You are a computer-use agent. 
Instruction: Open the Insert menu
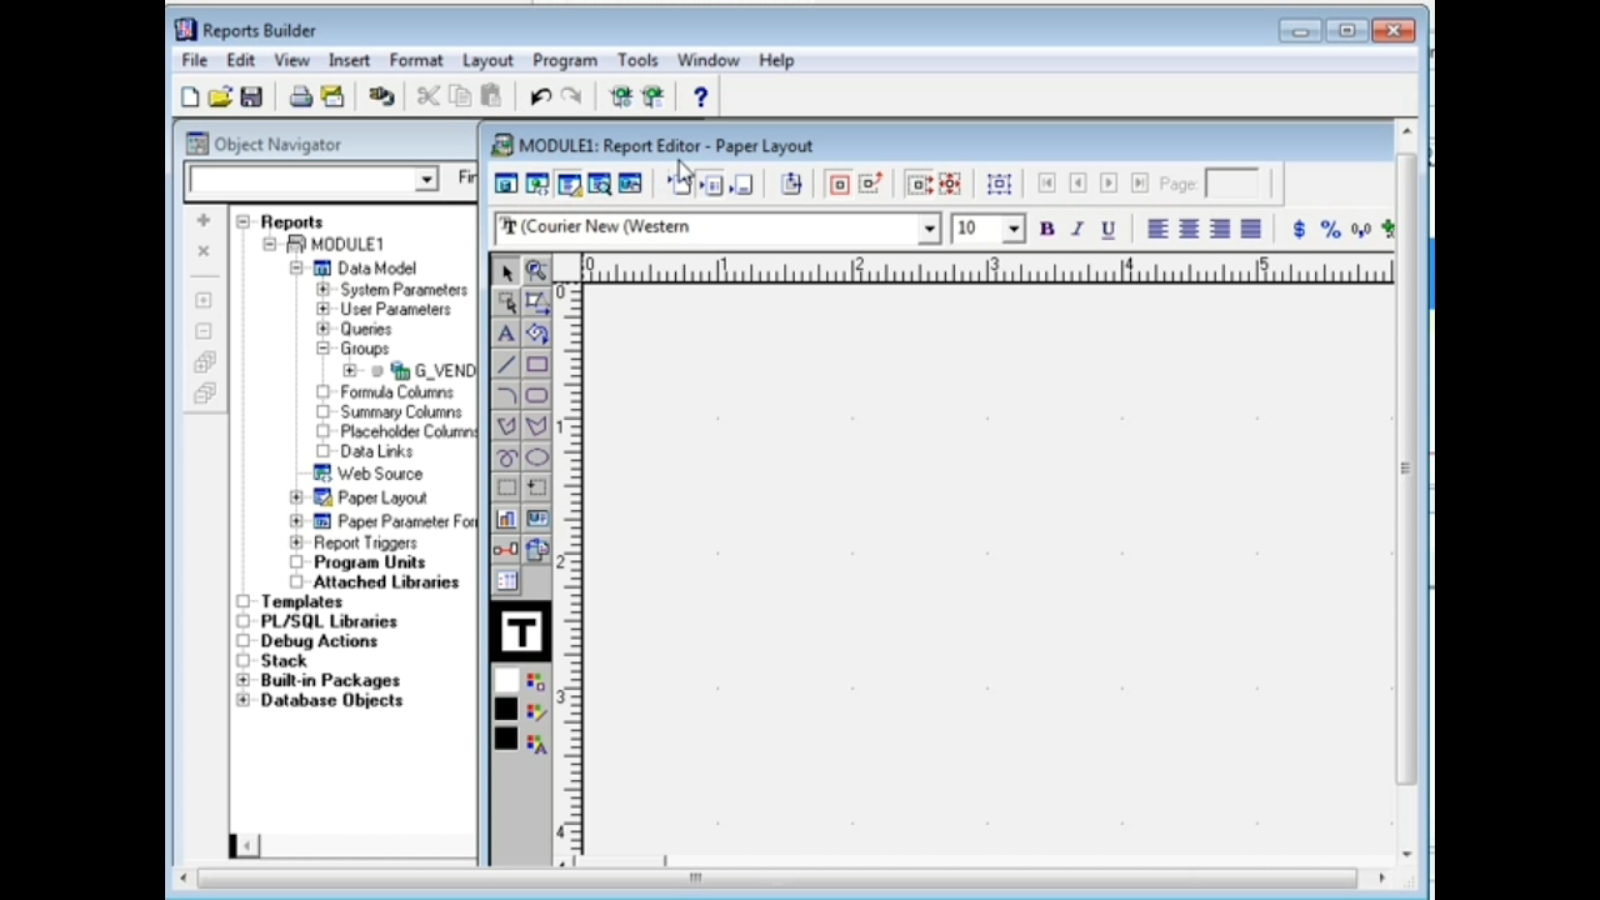[348, 60]
